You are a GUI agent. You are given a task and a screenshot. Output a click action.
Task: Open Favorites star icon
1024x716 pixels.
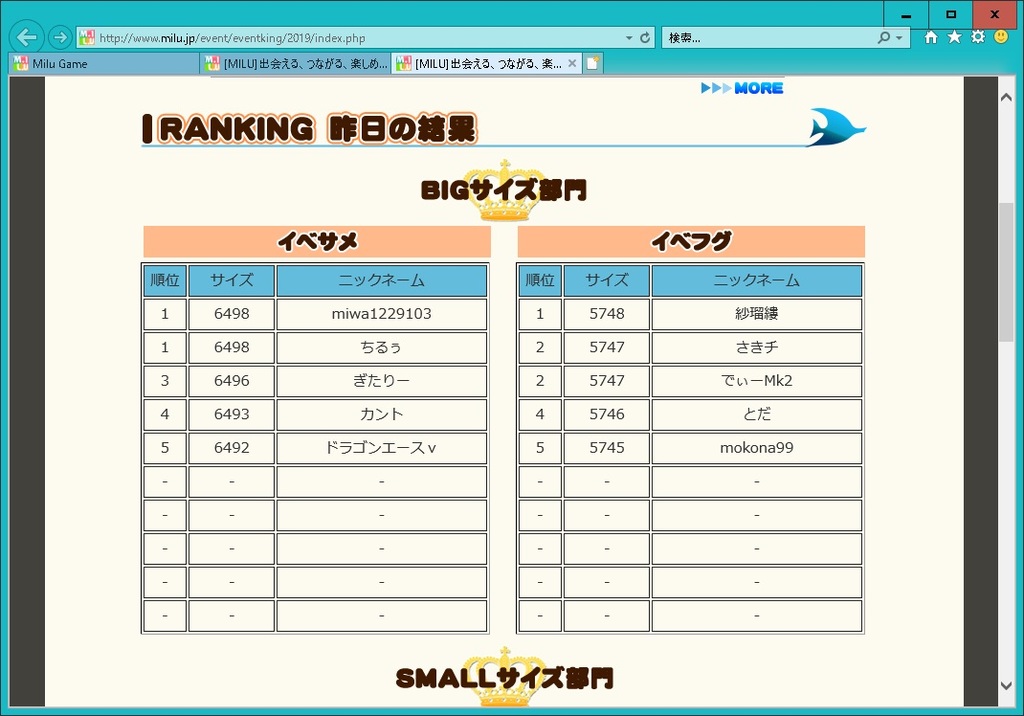[954, 37]
